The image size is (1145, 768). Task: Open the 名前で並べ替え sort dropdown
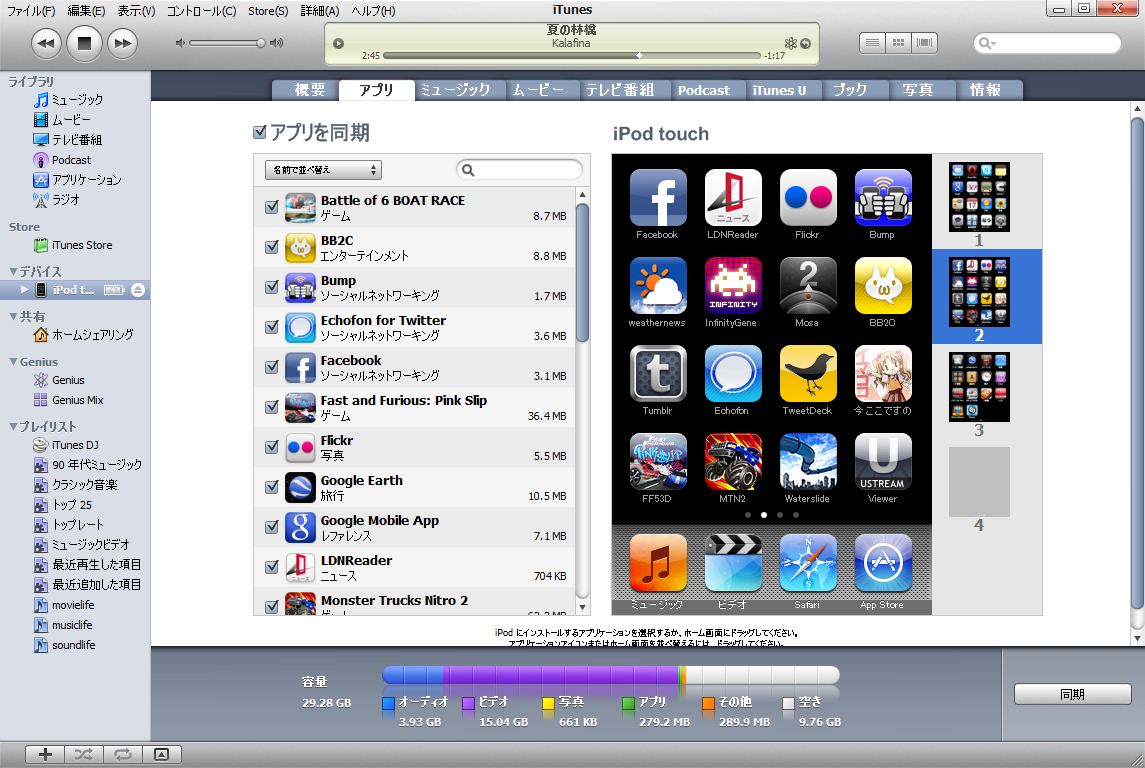(323, 170)
